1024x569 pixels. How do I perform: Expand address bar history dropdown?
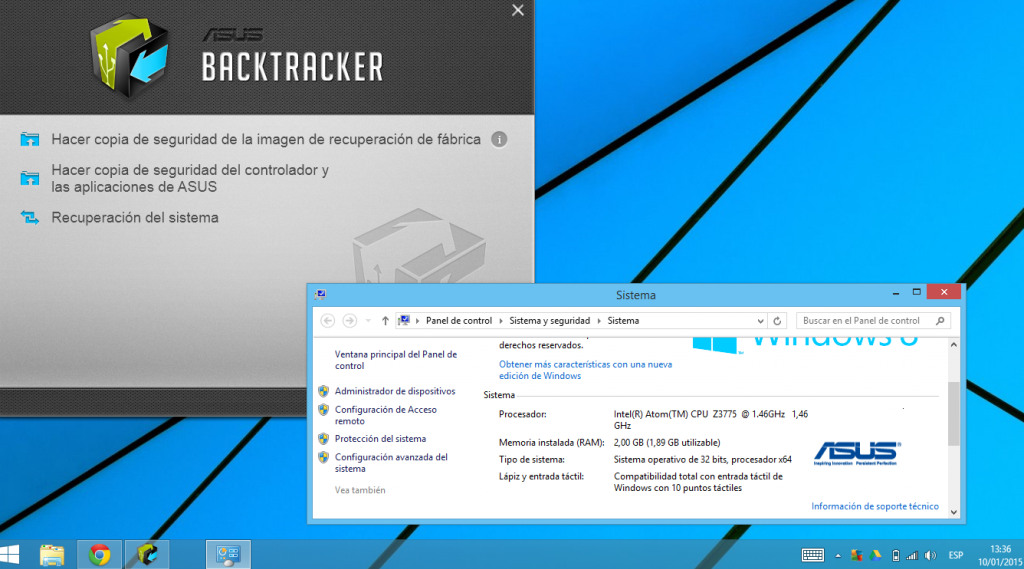(760, 321)
